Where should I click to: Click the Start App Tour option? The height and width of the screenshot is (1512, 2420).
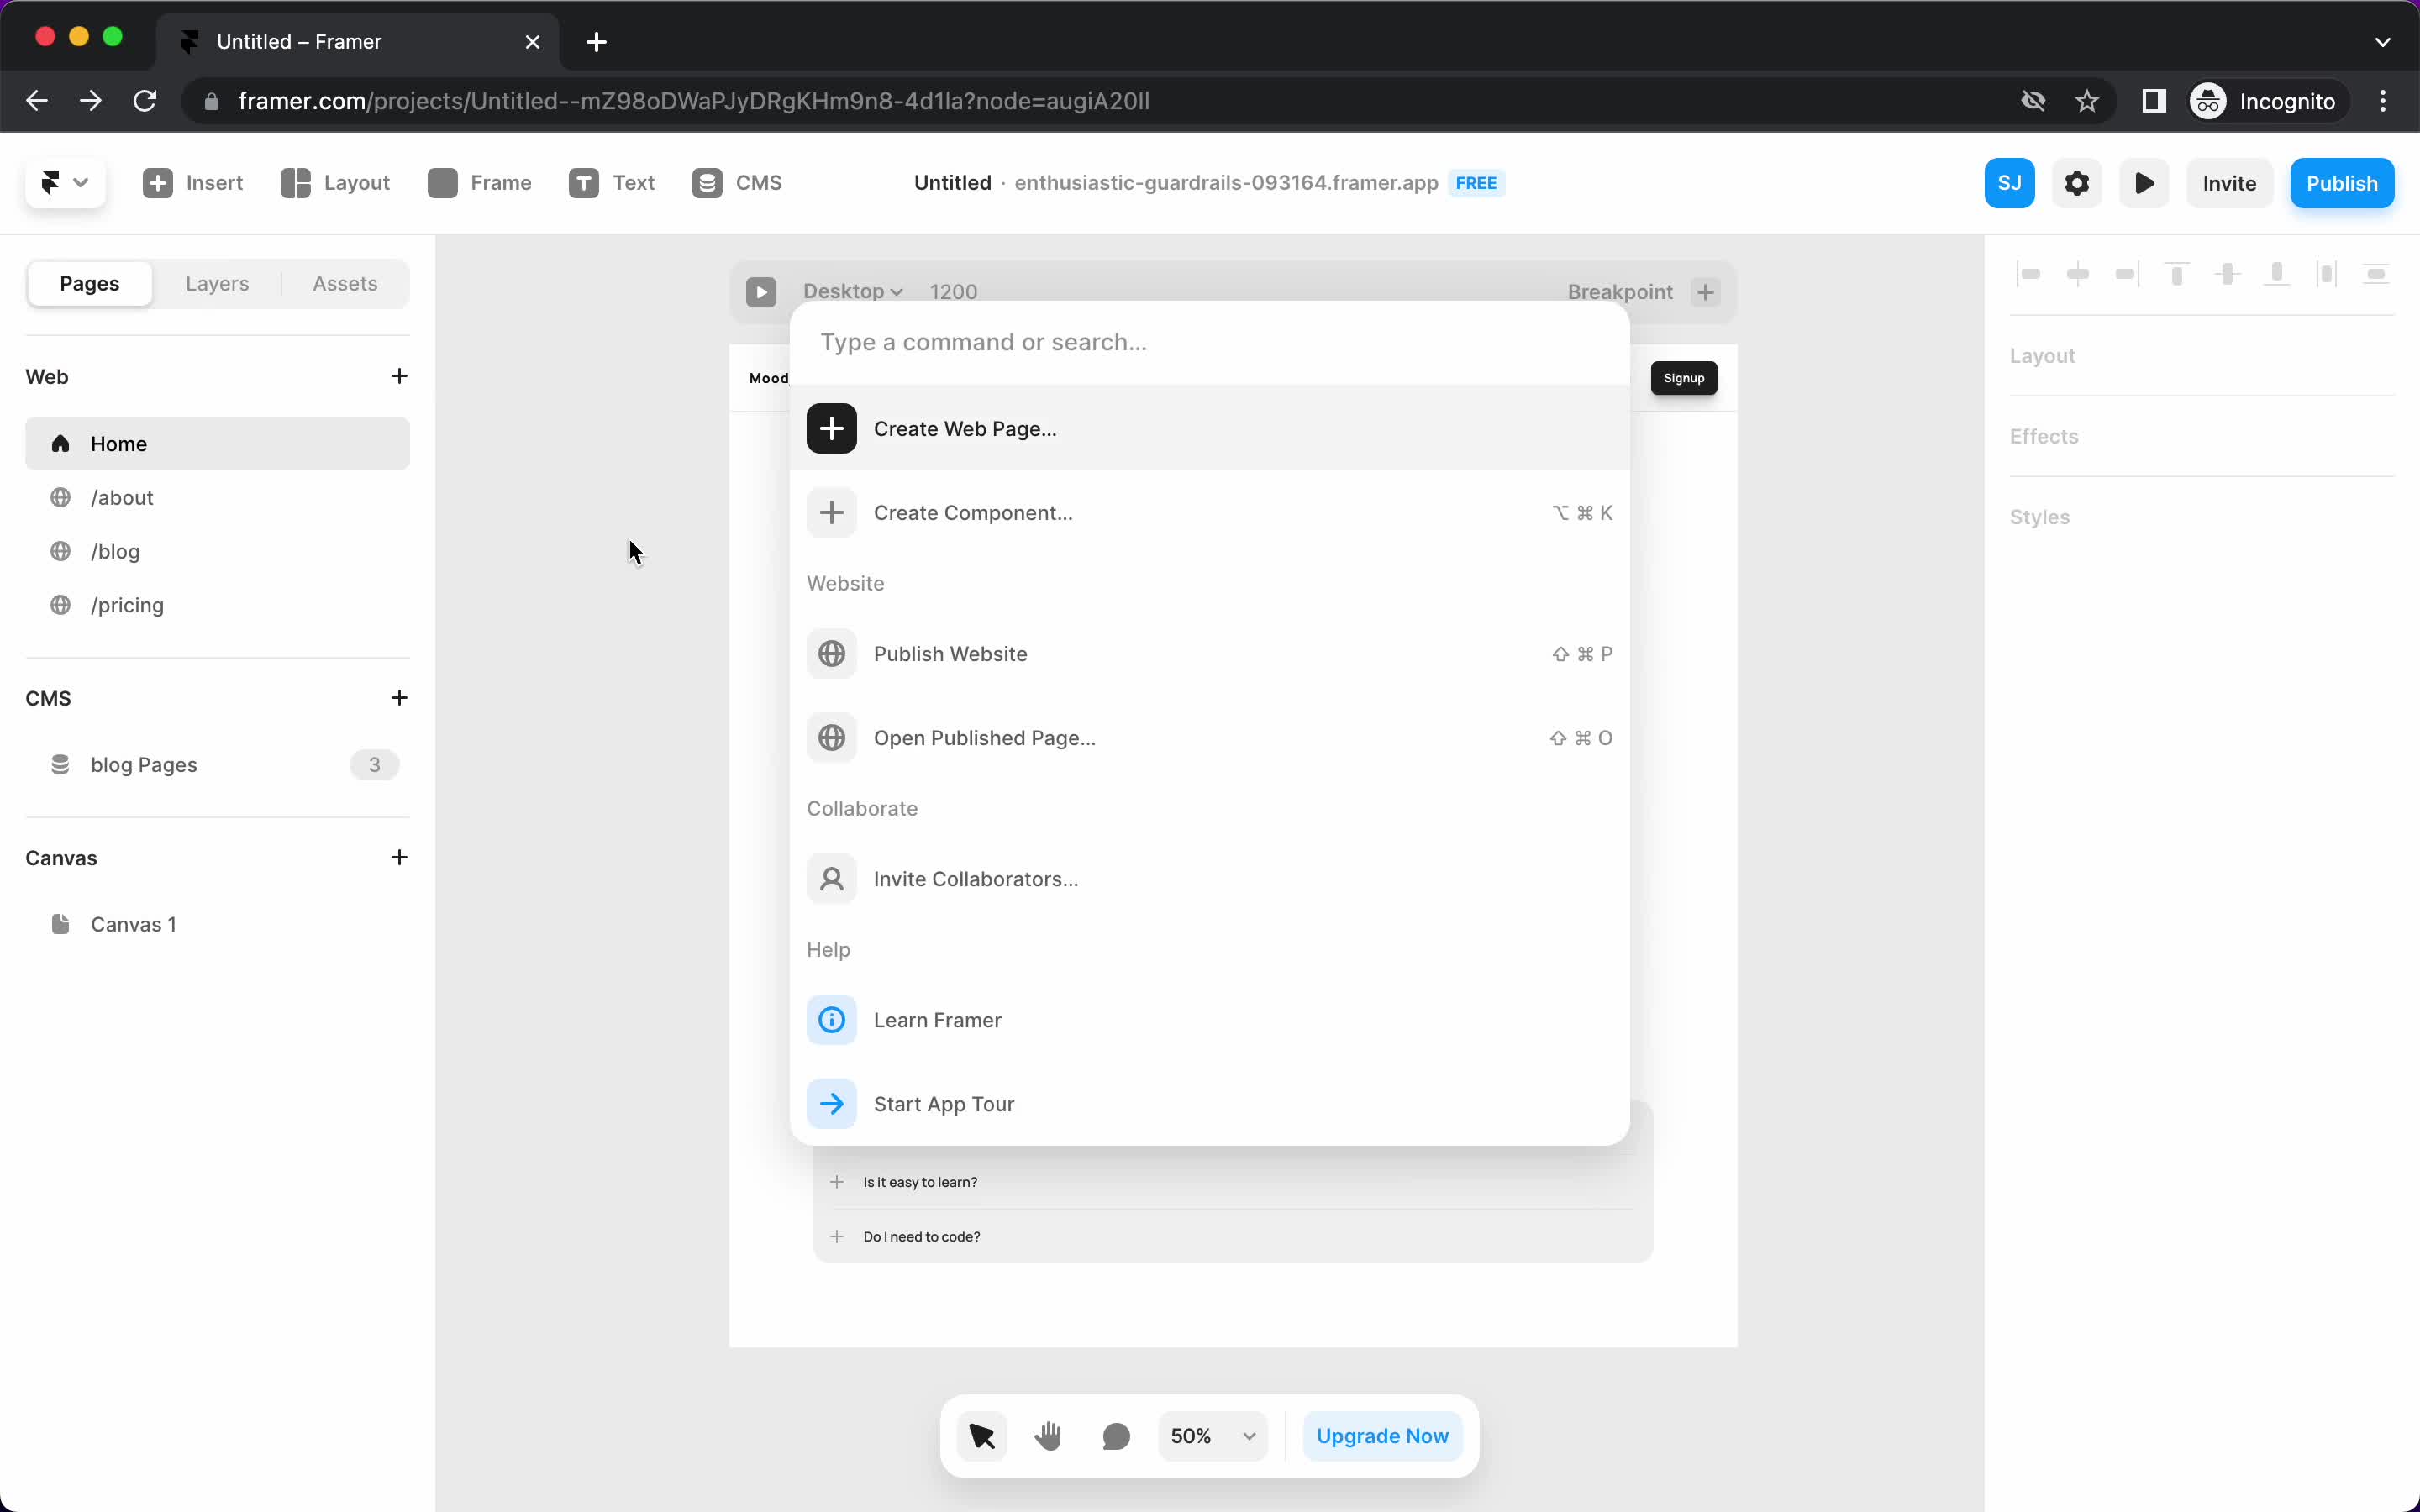click(x=943, y=1103)
